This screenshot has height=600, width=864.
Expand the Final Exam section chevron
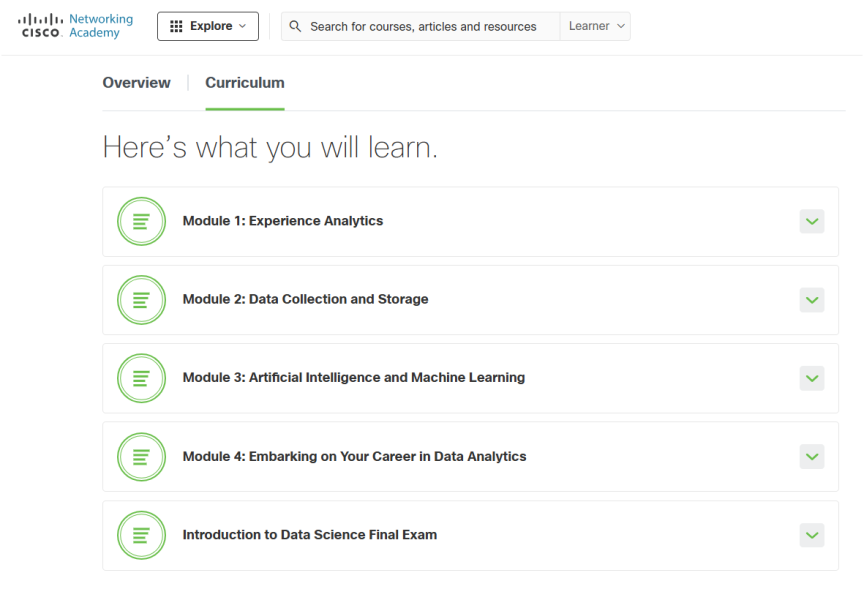click(x=812, y=535)
